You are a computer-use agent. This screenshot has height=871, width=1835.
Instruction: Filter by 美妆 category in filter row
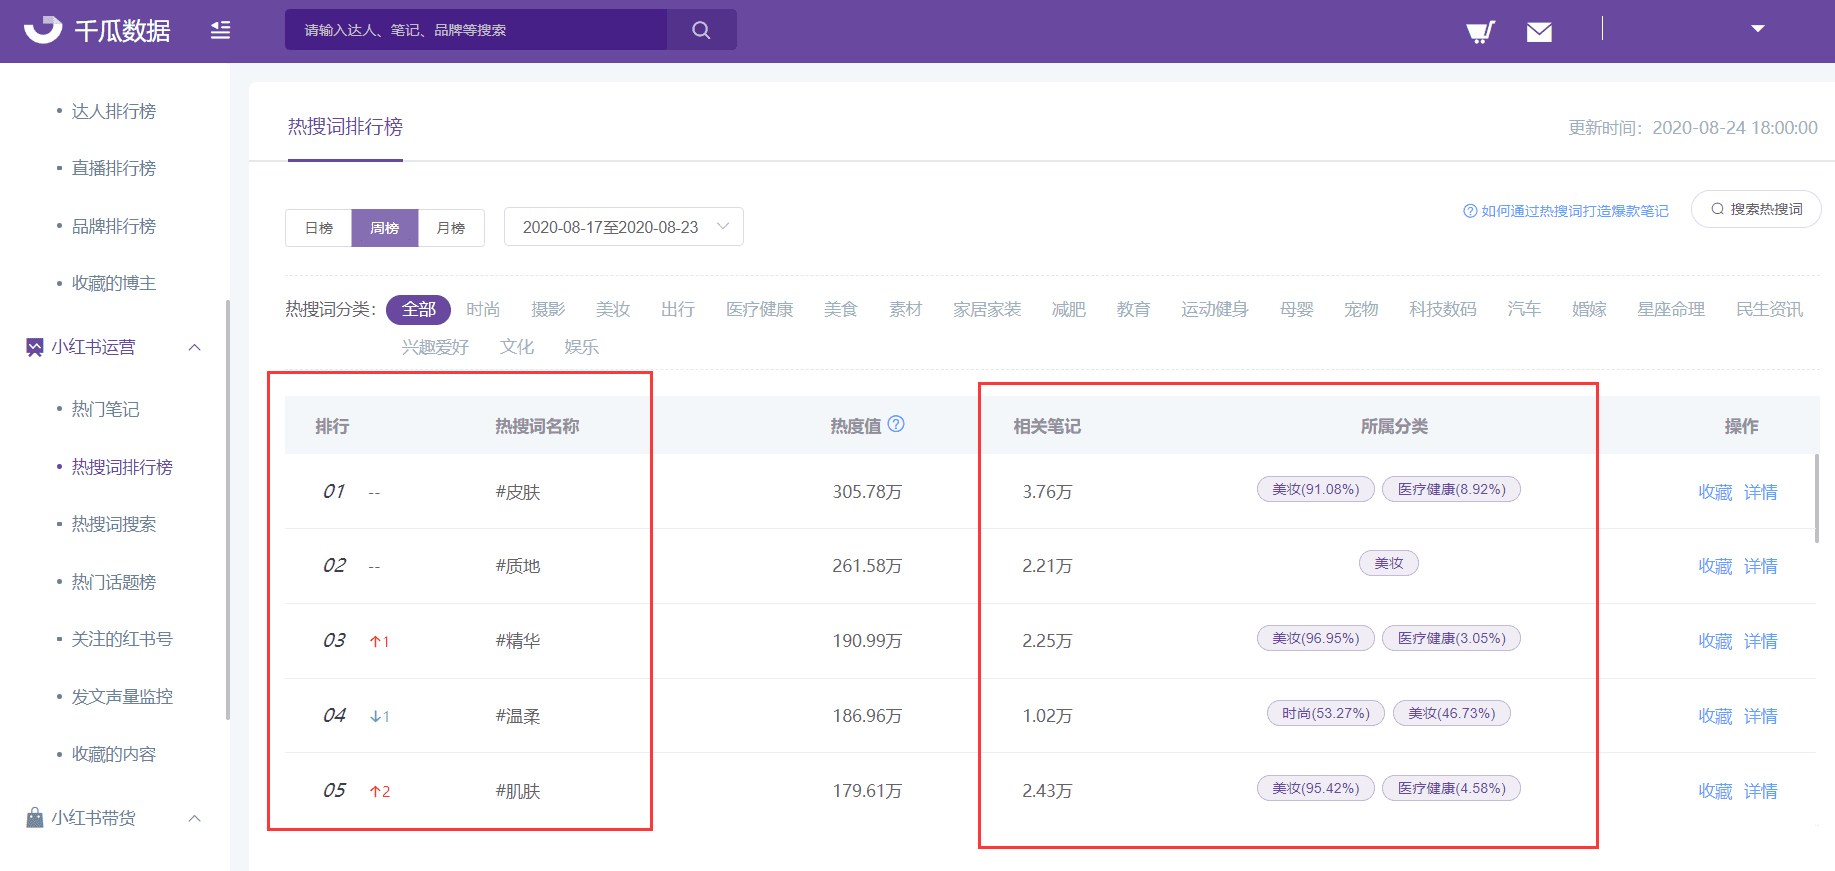click(x=613, y=310)
